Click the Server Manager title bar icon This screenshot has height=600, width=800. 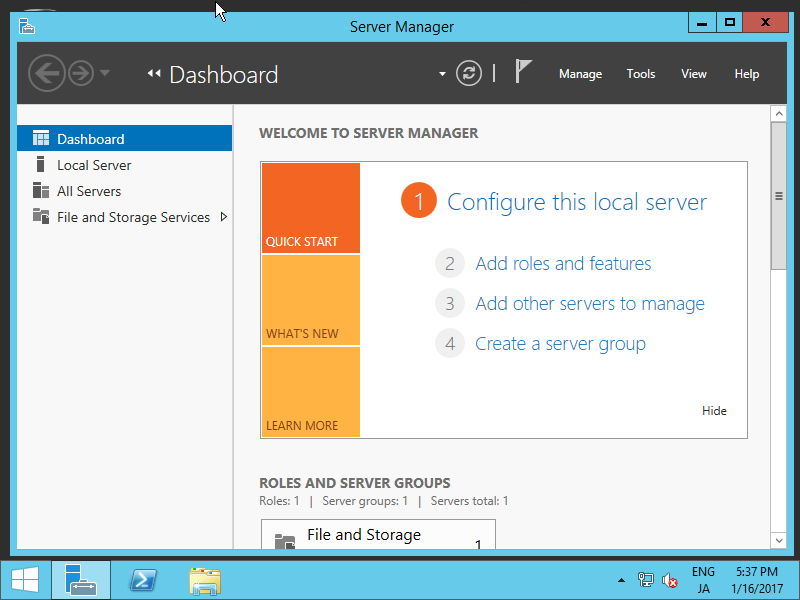point(27,26)
